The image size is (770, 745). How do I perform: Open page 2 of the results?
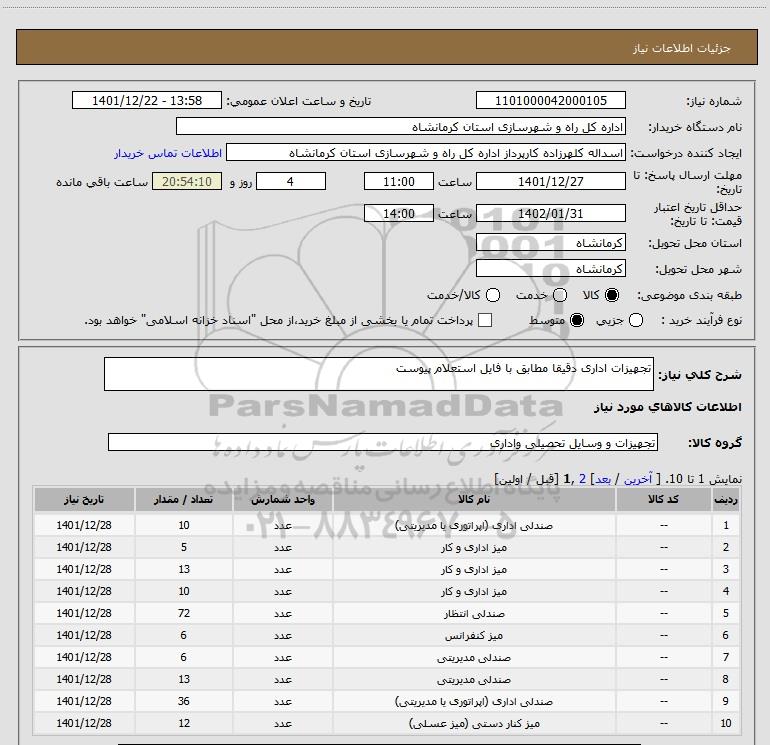(x=582, y=479)
